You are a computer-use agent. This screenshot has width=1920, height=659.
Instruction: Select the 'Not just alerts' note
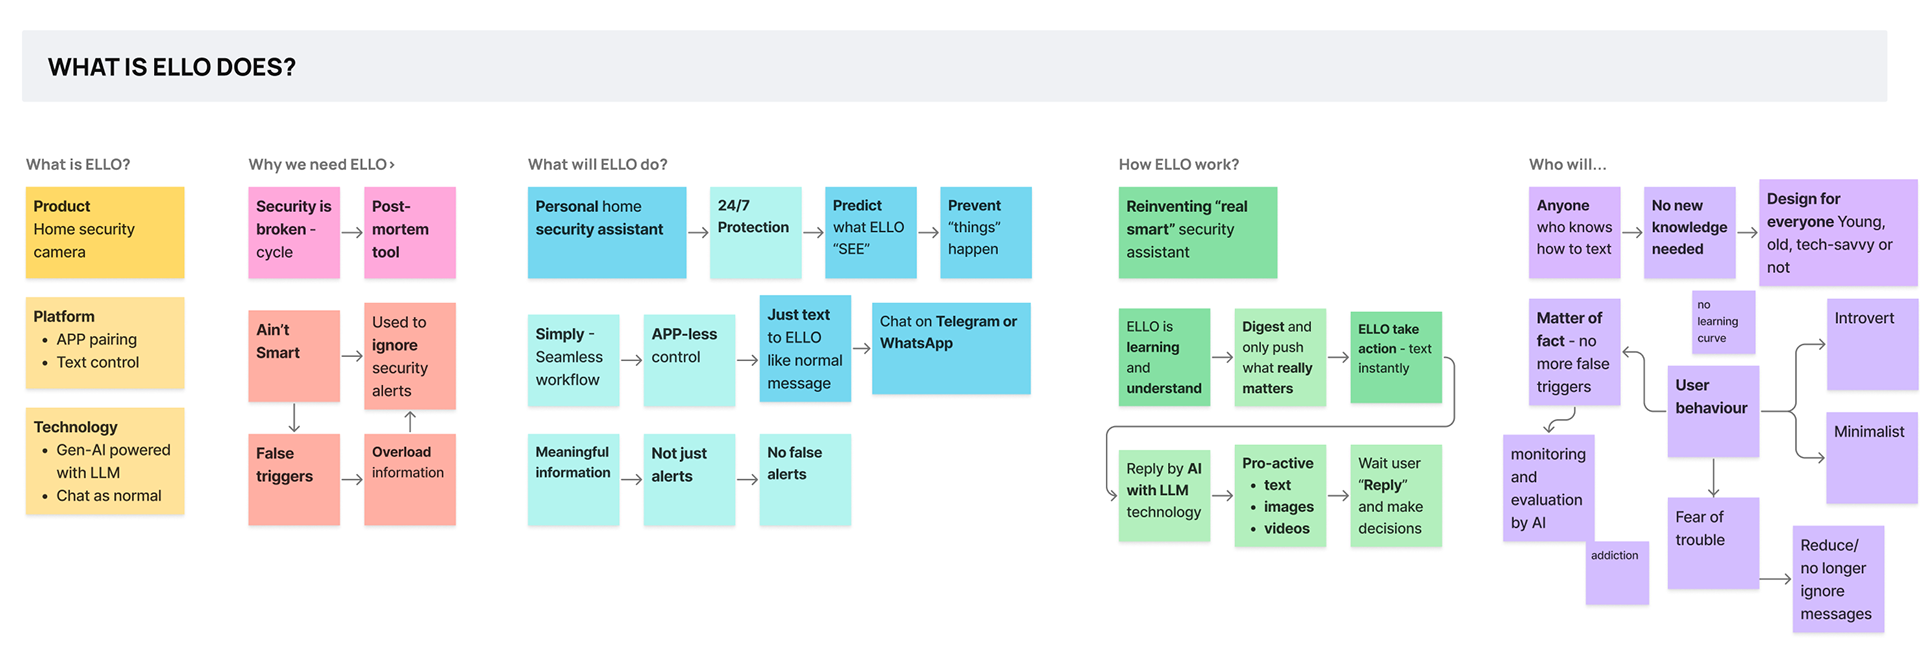pyautogui.click(x=689, y=479)
